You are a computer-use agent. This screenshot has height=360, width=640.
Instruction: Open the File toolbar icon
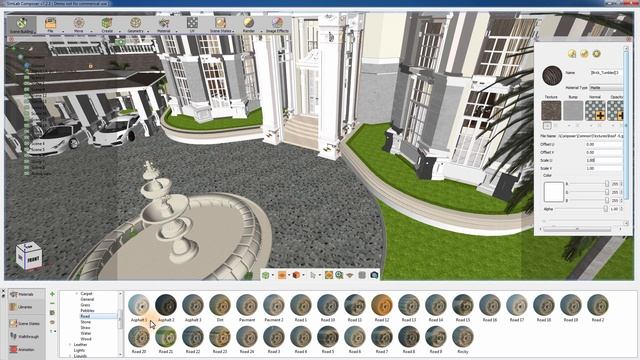coord(51,24)
